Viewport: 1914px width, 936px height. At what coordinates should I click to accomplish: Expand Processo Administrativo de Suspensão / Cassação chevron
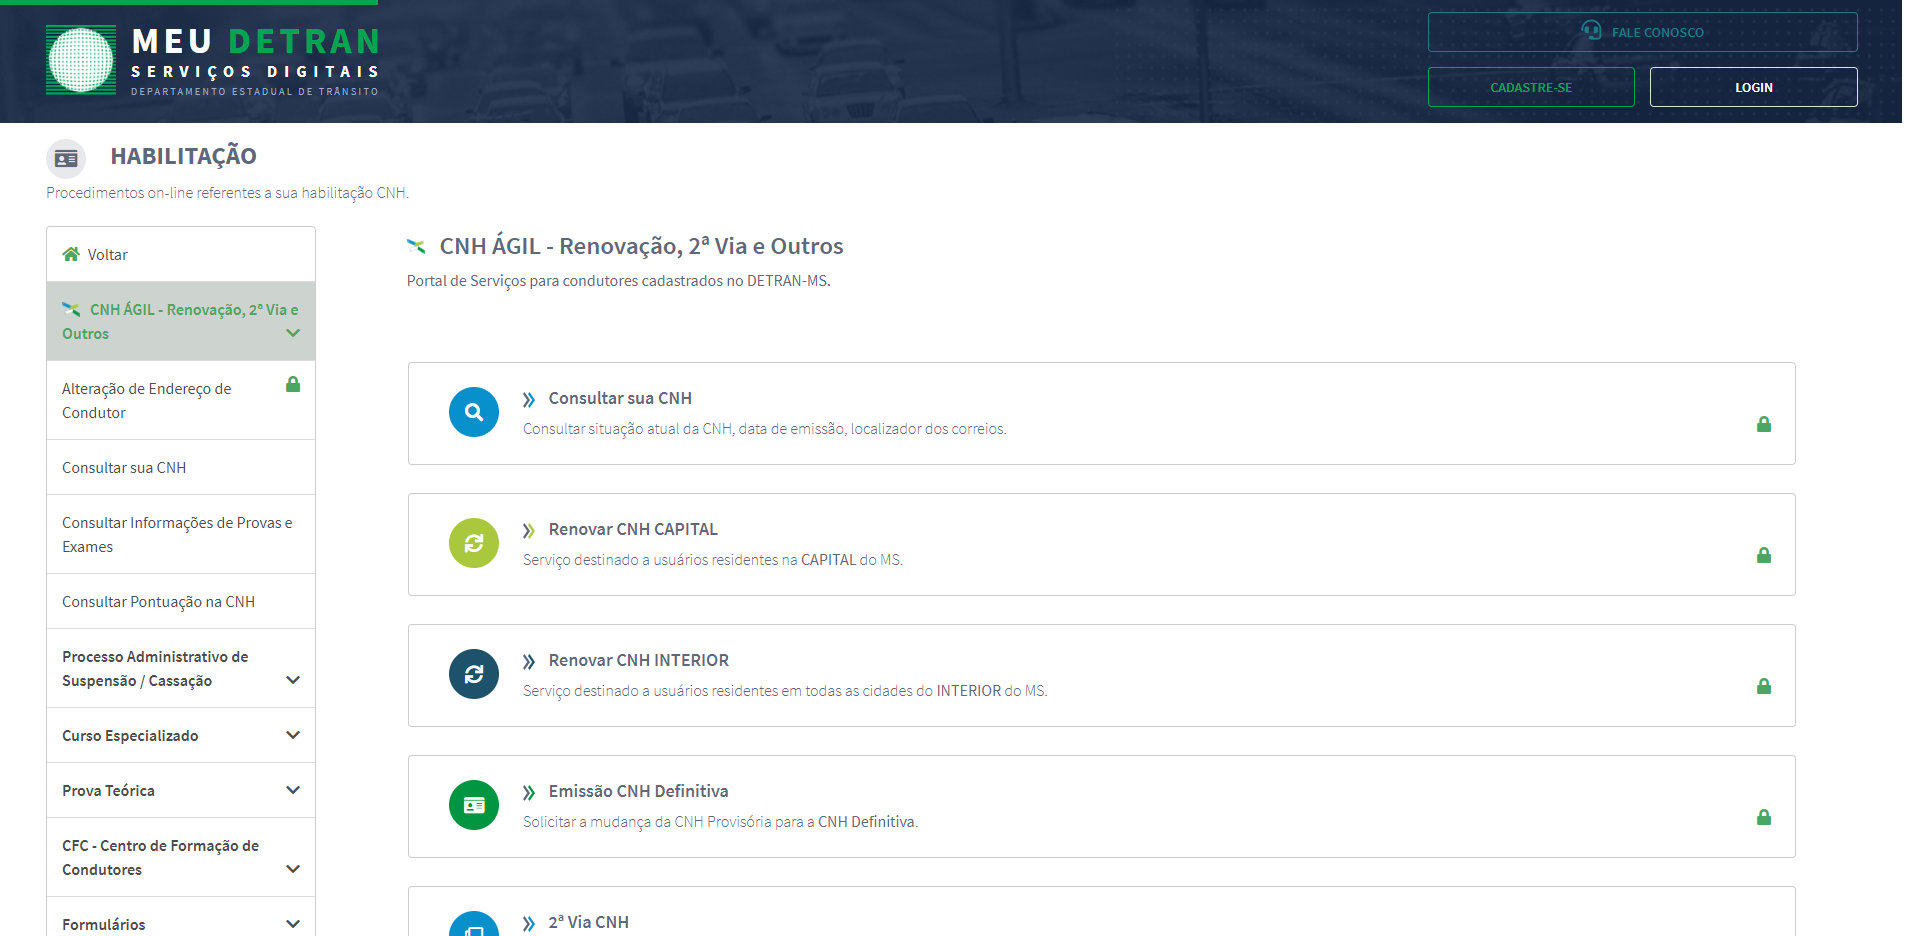click(x=293, y=680)
